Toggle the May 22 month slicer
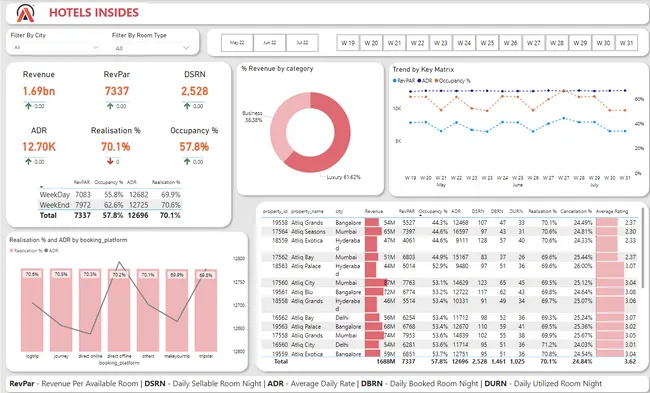This screenshot has width=650, height=393. point(237,43)
